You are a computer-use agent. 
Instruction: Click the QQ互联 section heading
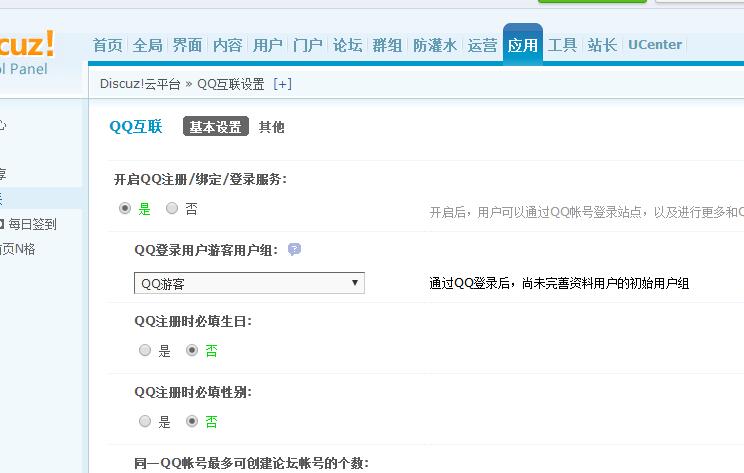point(136,127)
